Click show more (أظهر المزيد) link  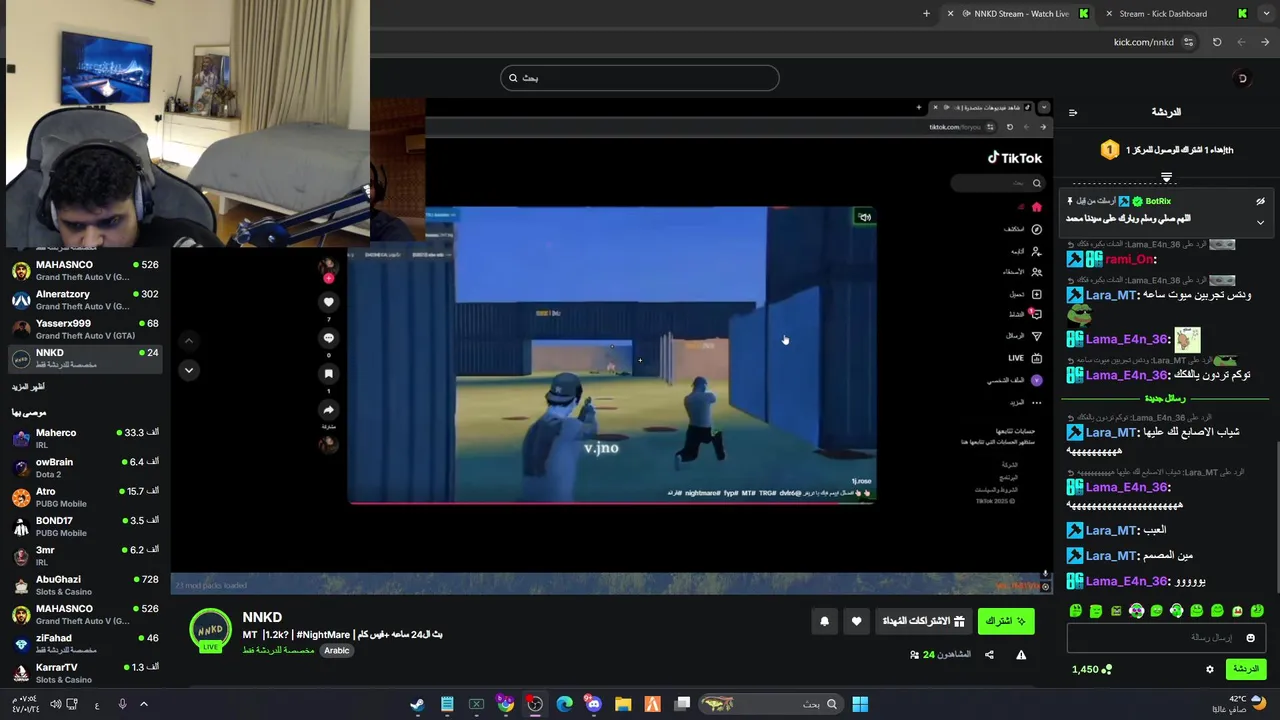[x=28, y=386]
